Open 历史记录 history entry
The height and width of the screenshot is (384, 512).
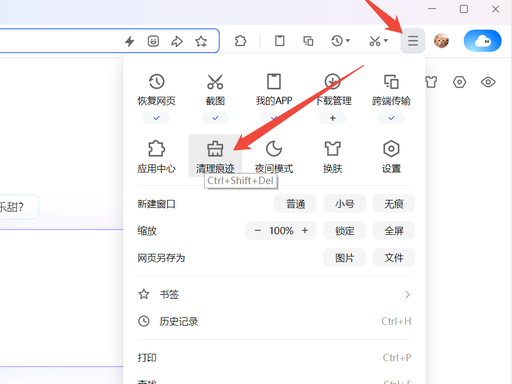pos(274,321)
